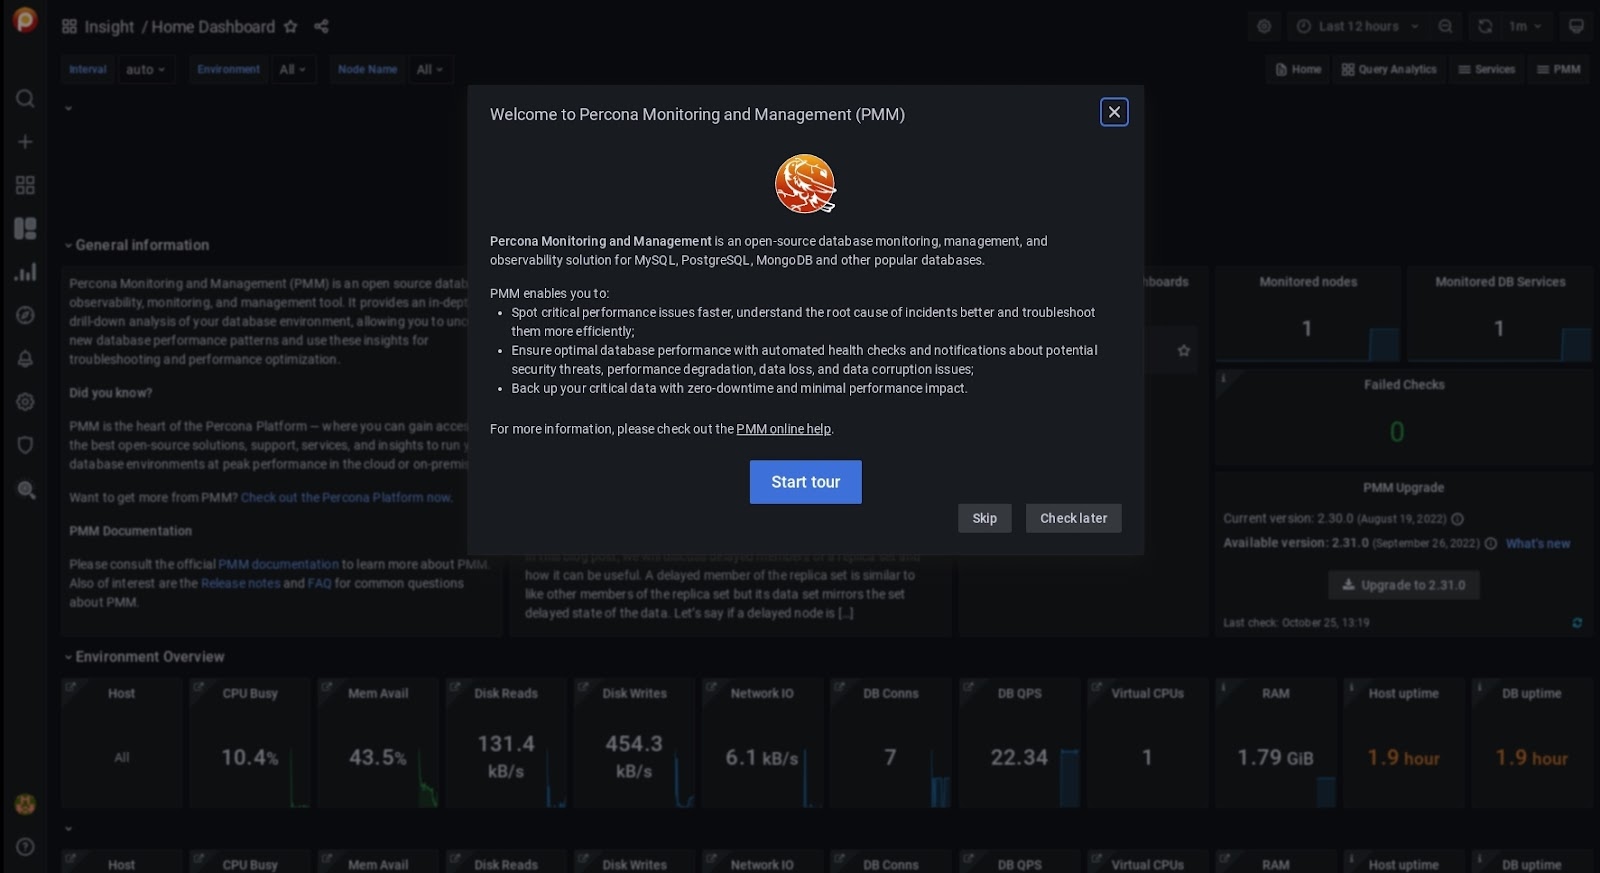Click the Start tour button
Viewport: 1600px width, 873px height.
[805, 482]
